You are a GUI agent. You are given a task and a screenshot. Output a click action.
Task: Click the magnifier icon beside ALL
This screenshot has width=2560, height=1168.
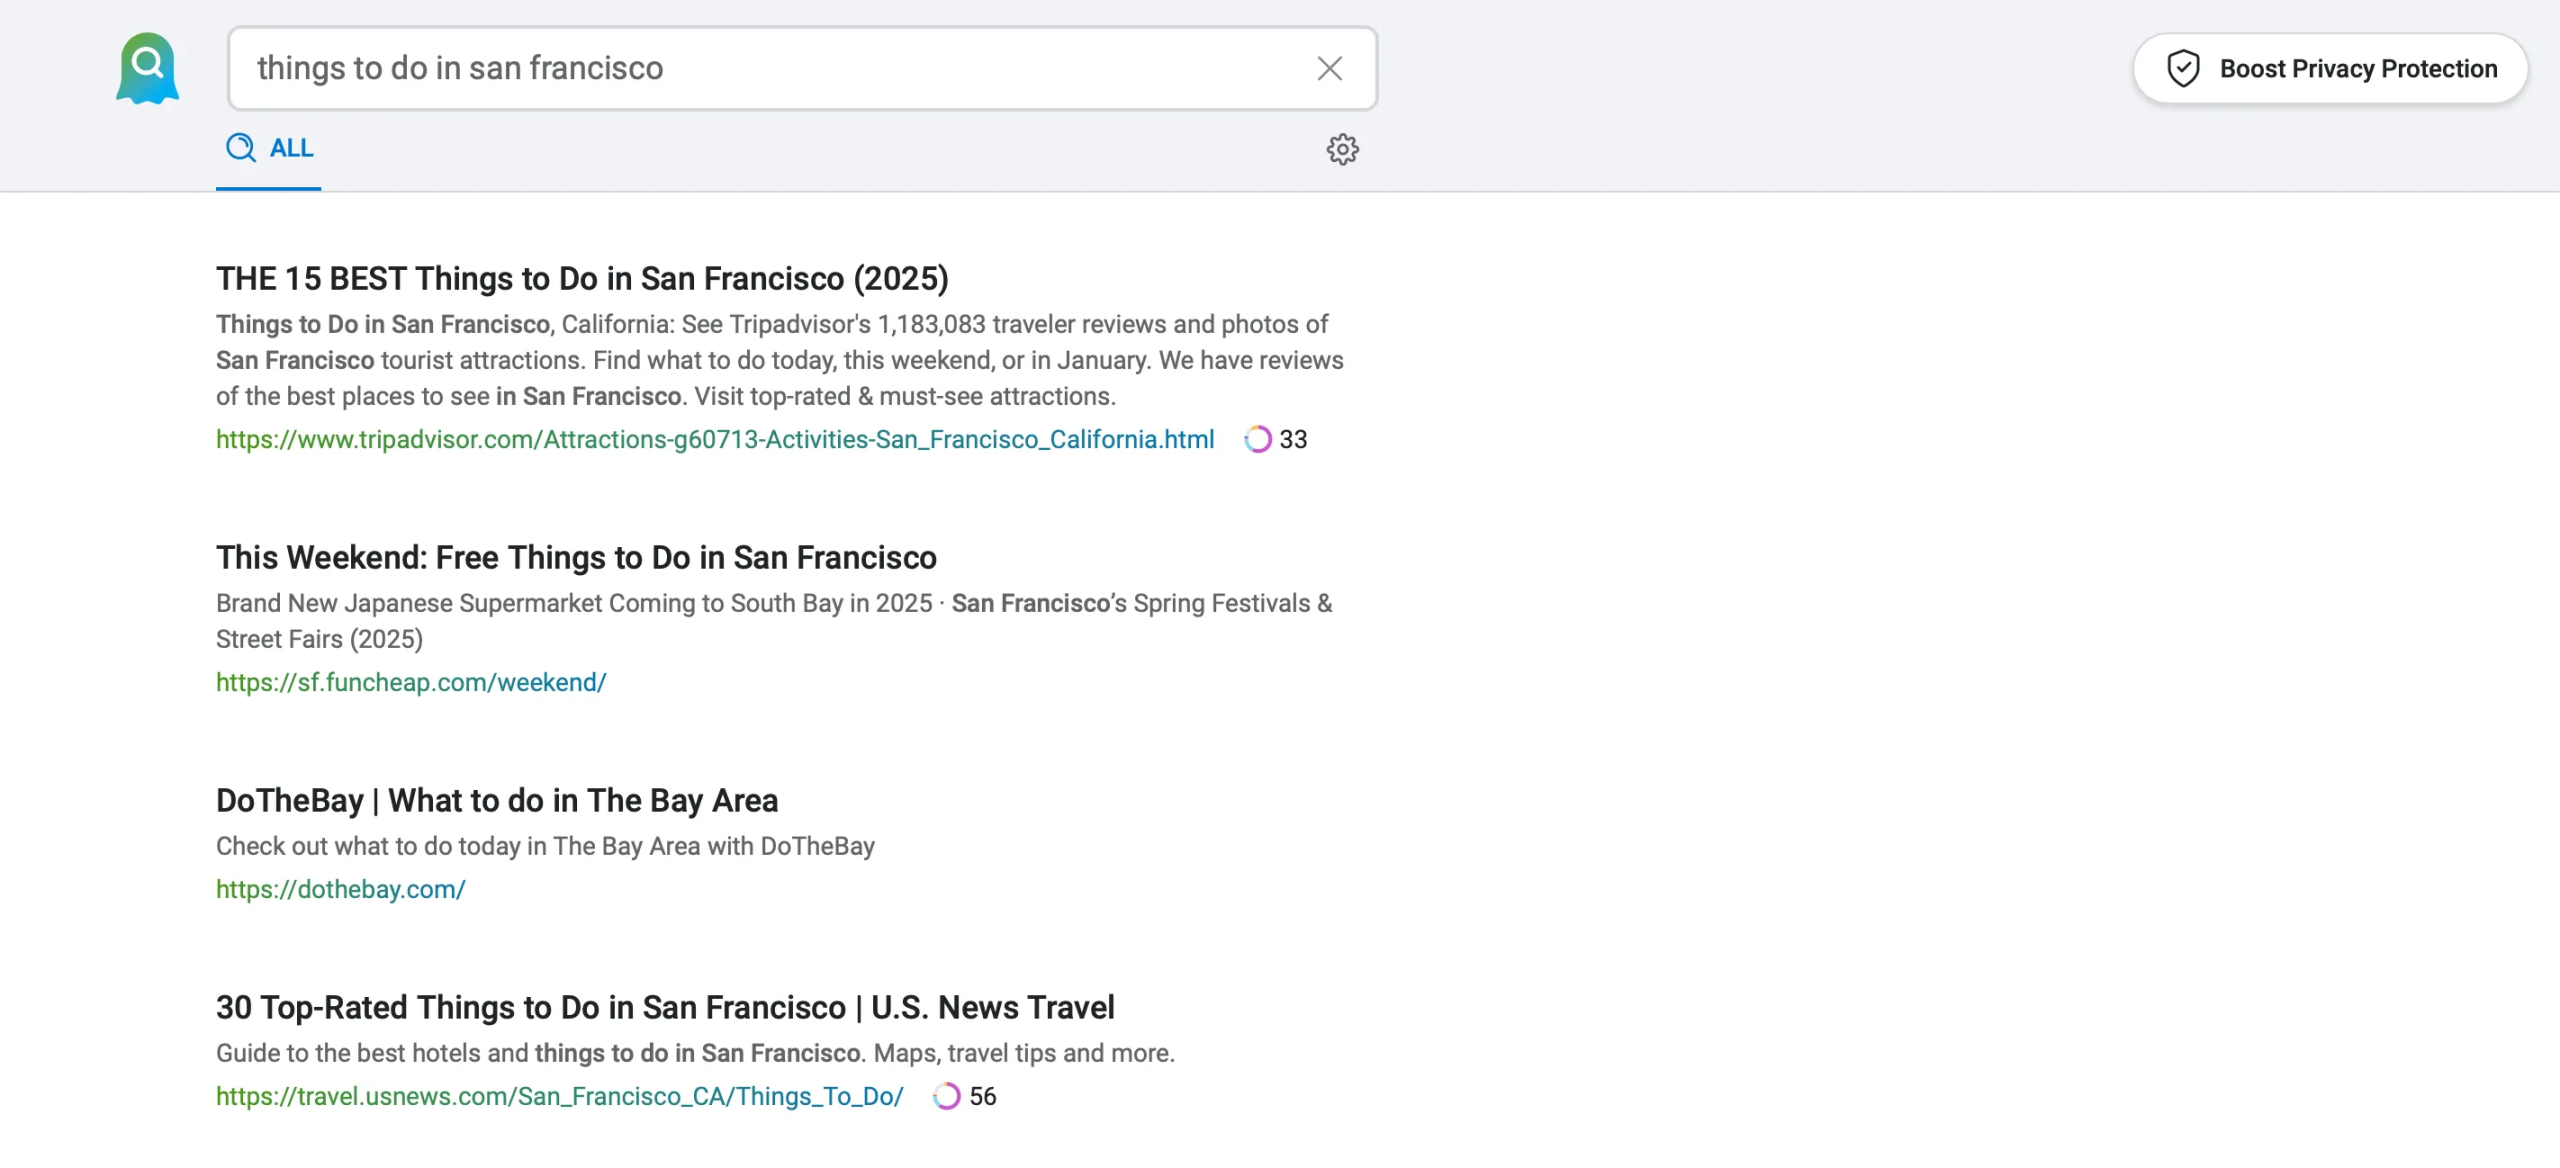pyautogui.click(x=239, y=148)
